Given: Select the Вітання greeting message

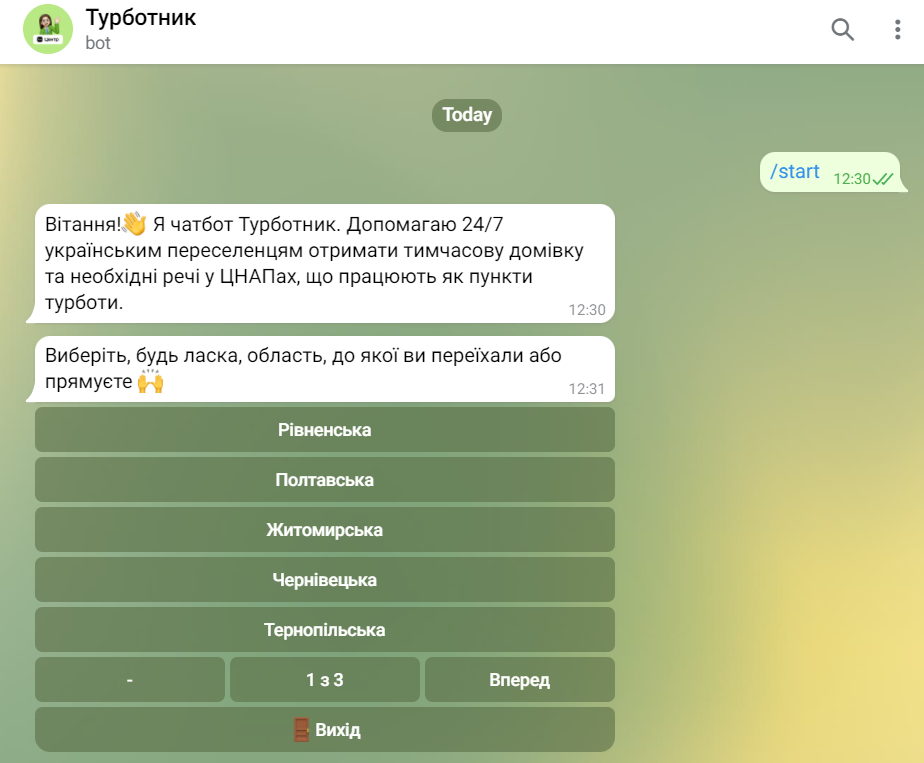Looking at the screenshot, I should click(325, 263).
